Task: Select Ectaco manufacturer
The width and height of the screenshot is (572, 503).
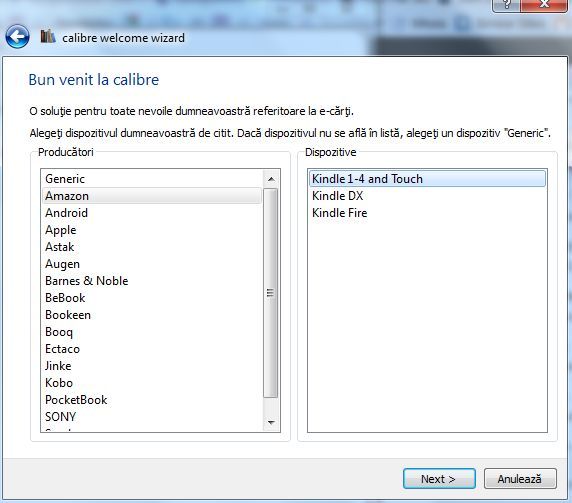Action: click(x=152, y=349)
